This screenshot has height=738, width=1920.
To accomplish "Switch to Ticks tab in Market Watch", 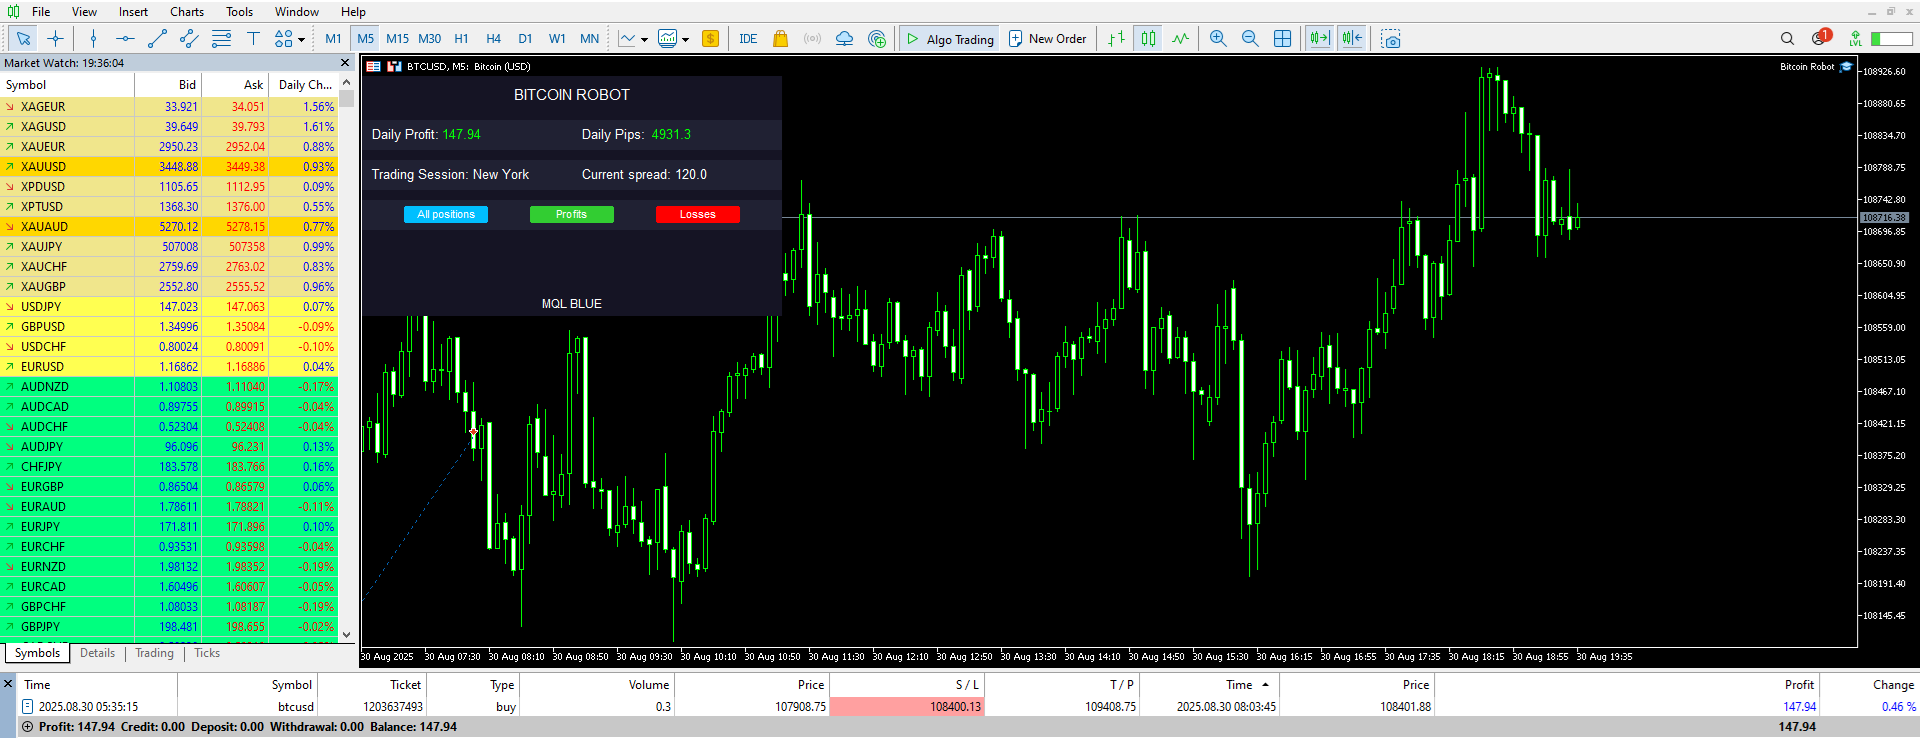I will pos(207,653).
